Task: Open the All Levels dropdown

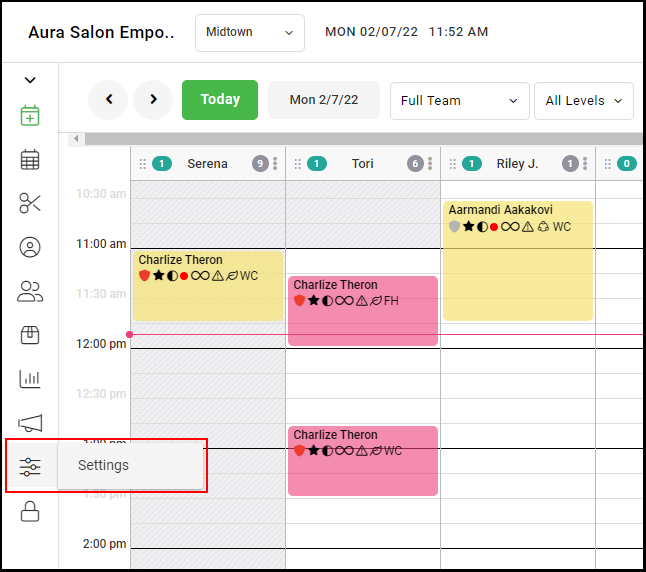Action: [x=584, y=100]
